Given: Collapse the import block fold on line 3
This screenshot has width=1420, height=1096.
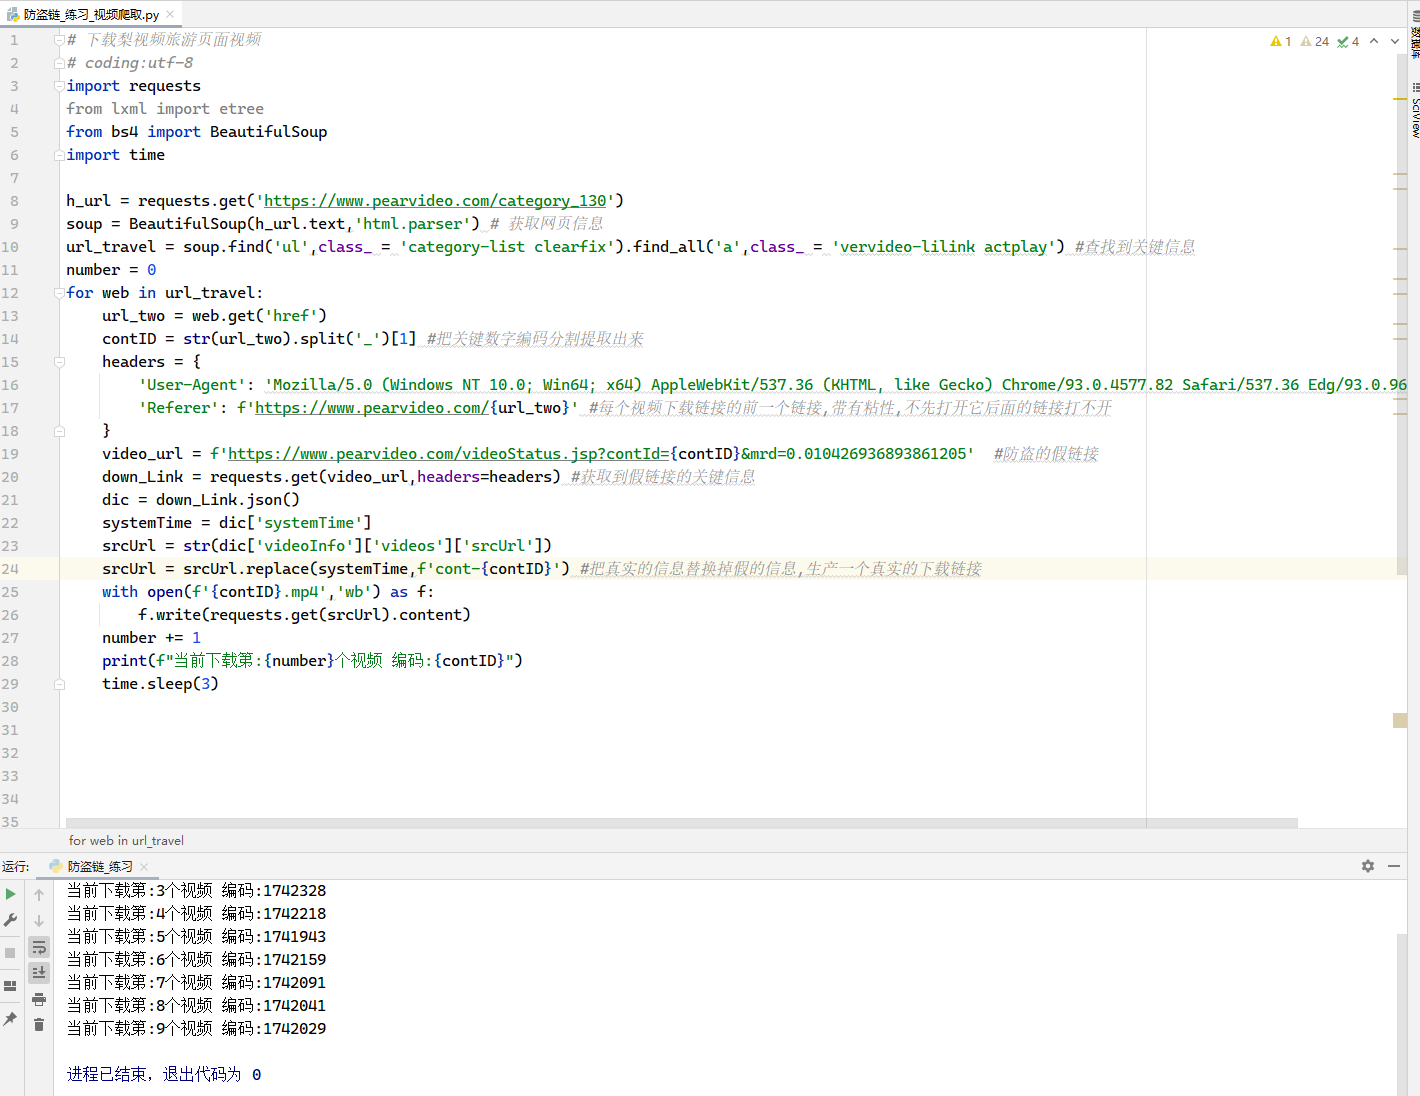Looking at the screenshot, I should [59, 86].
